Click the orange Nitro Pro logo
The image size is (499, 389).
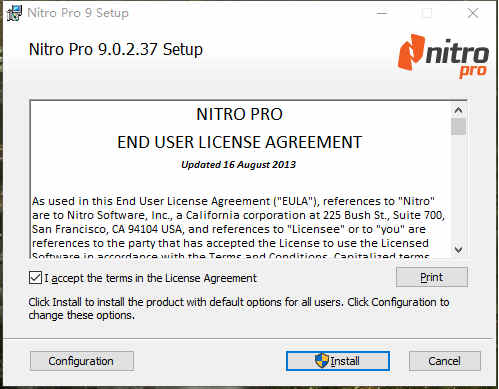tap(443, 56)
